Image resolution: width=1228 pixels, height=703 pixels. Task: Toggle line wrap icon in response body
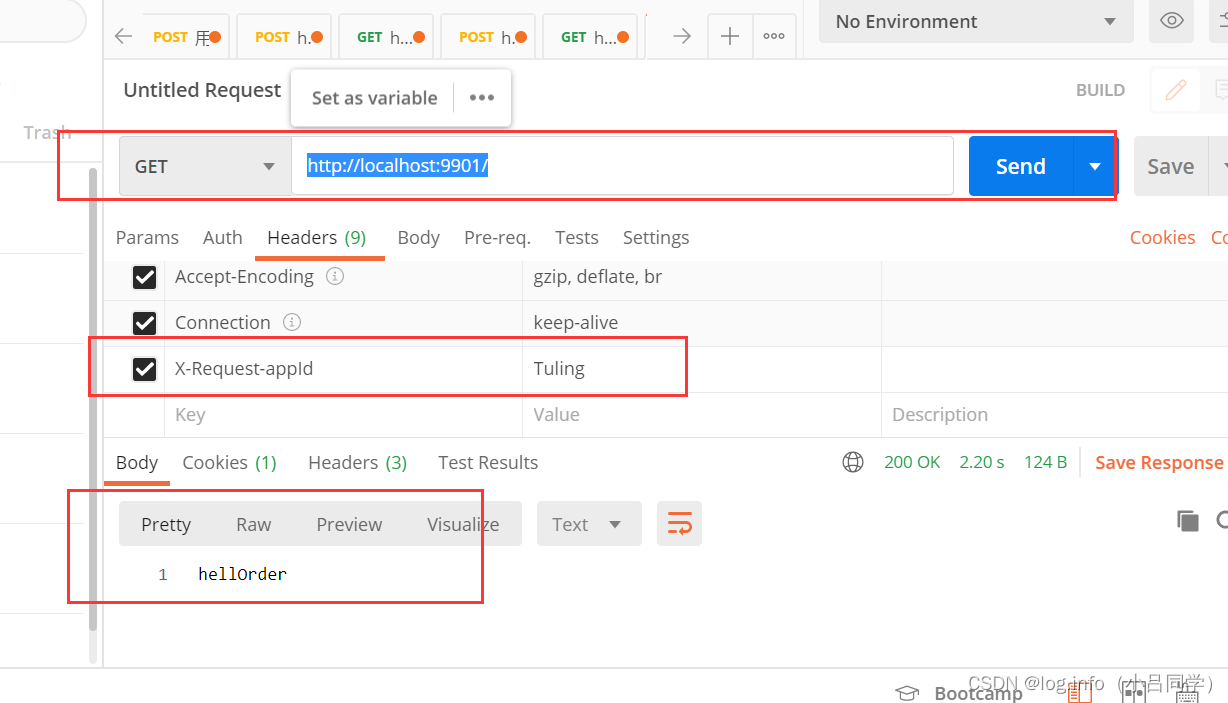(679, 524)
